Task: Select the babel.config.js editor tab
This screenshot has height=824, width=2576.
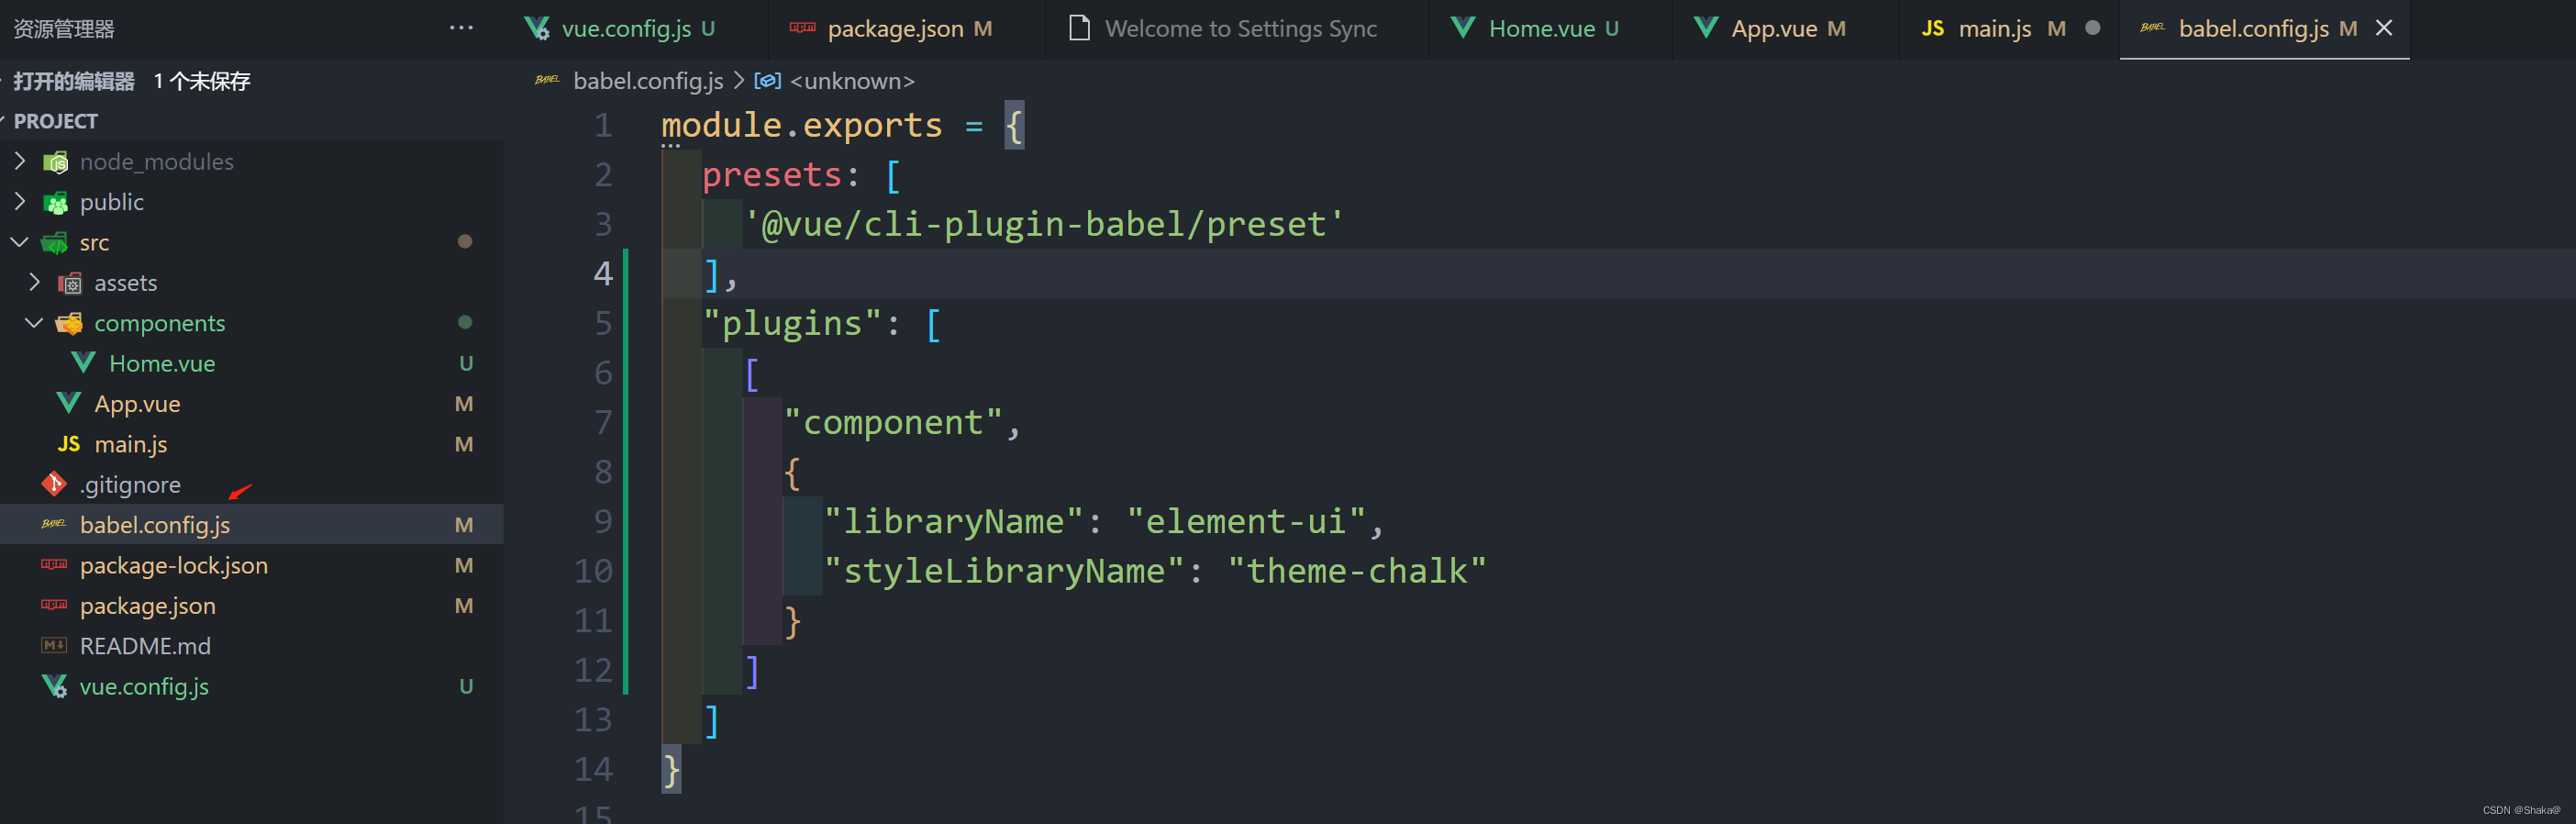Action: pyautogui.click(x=2264, y=29)
